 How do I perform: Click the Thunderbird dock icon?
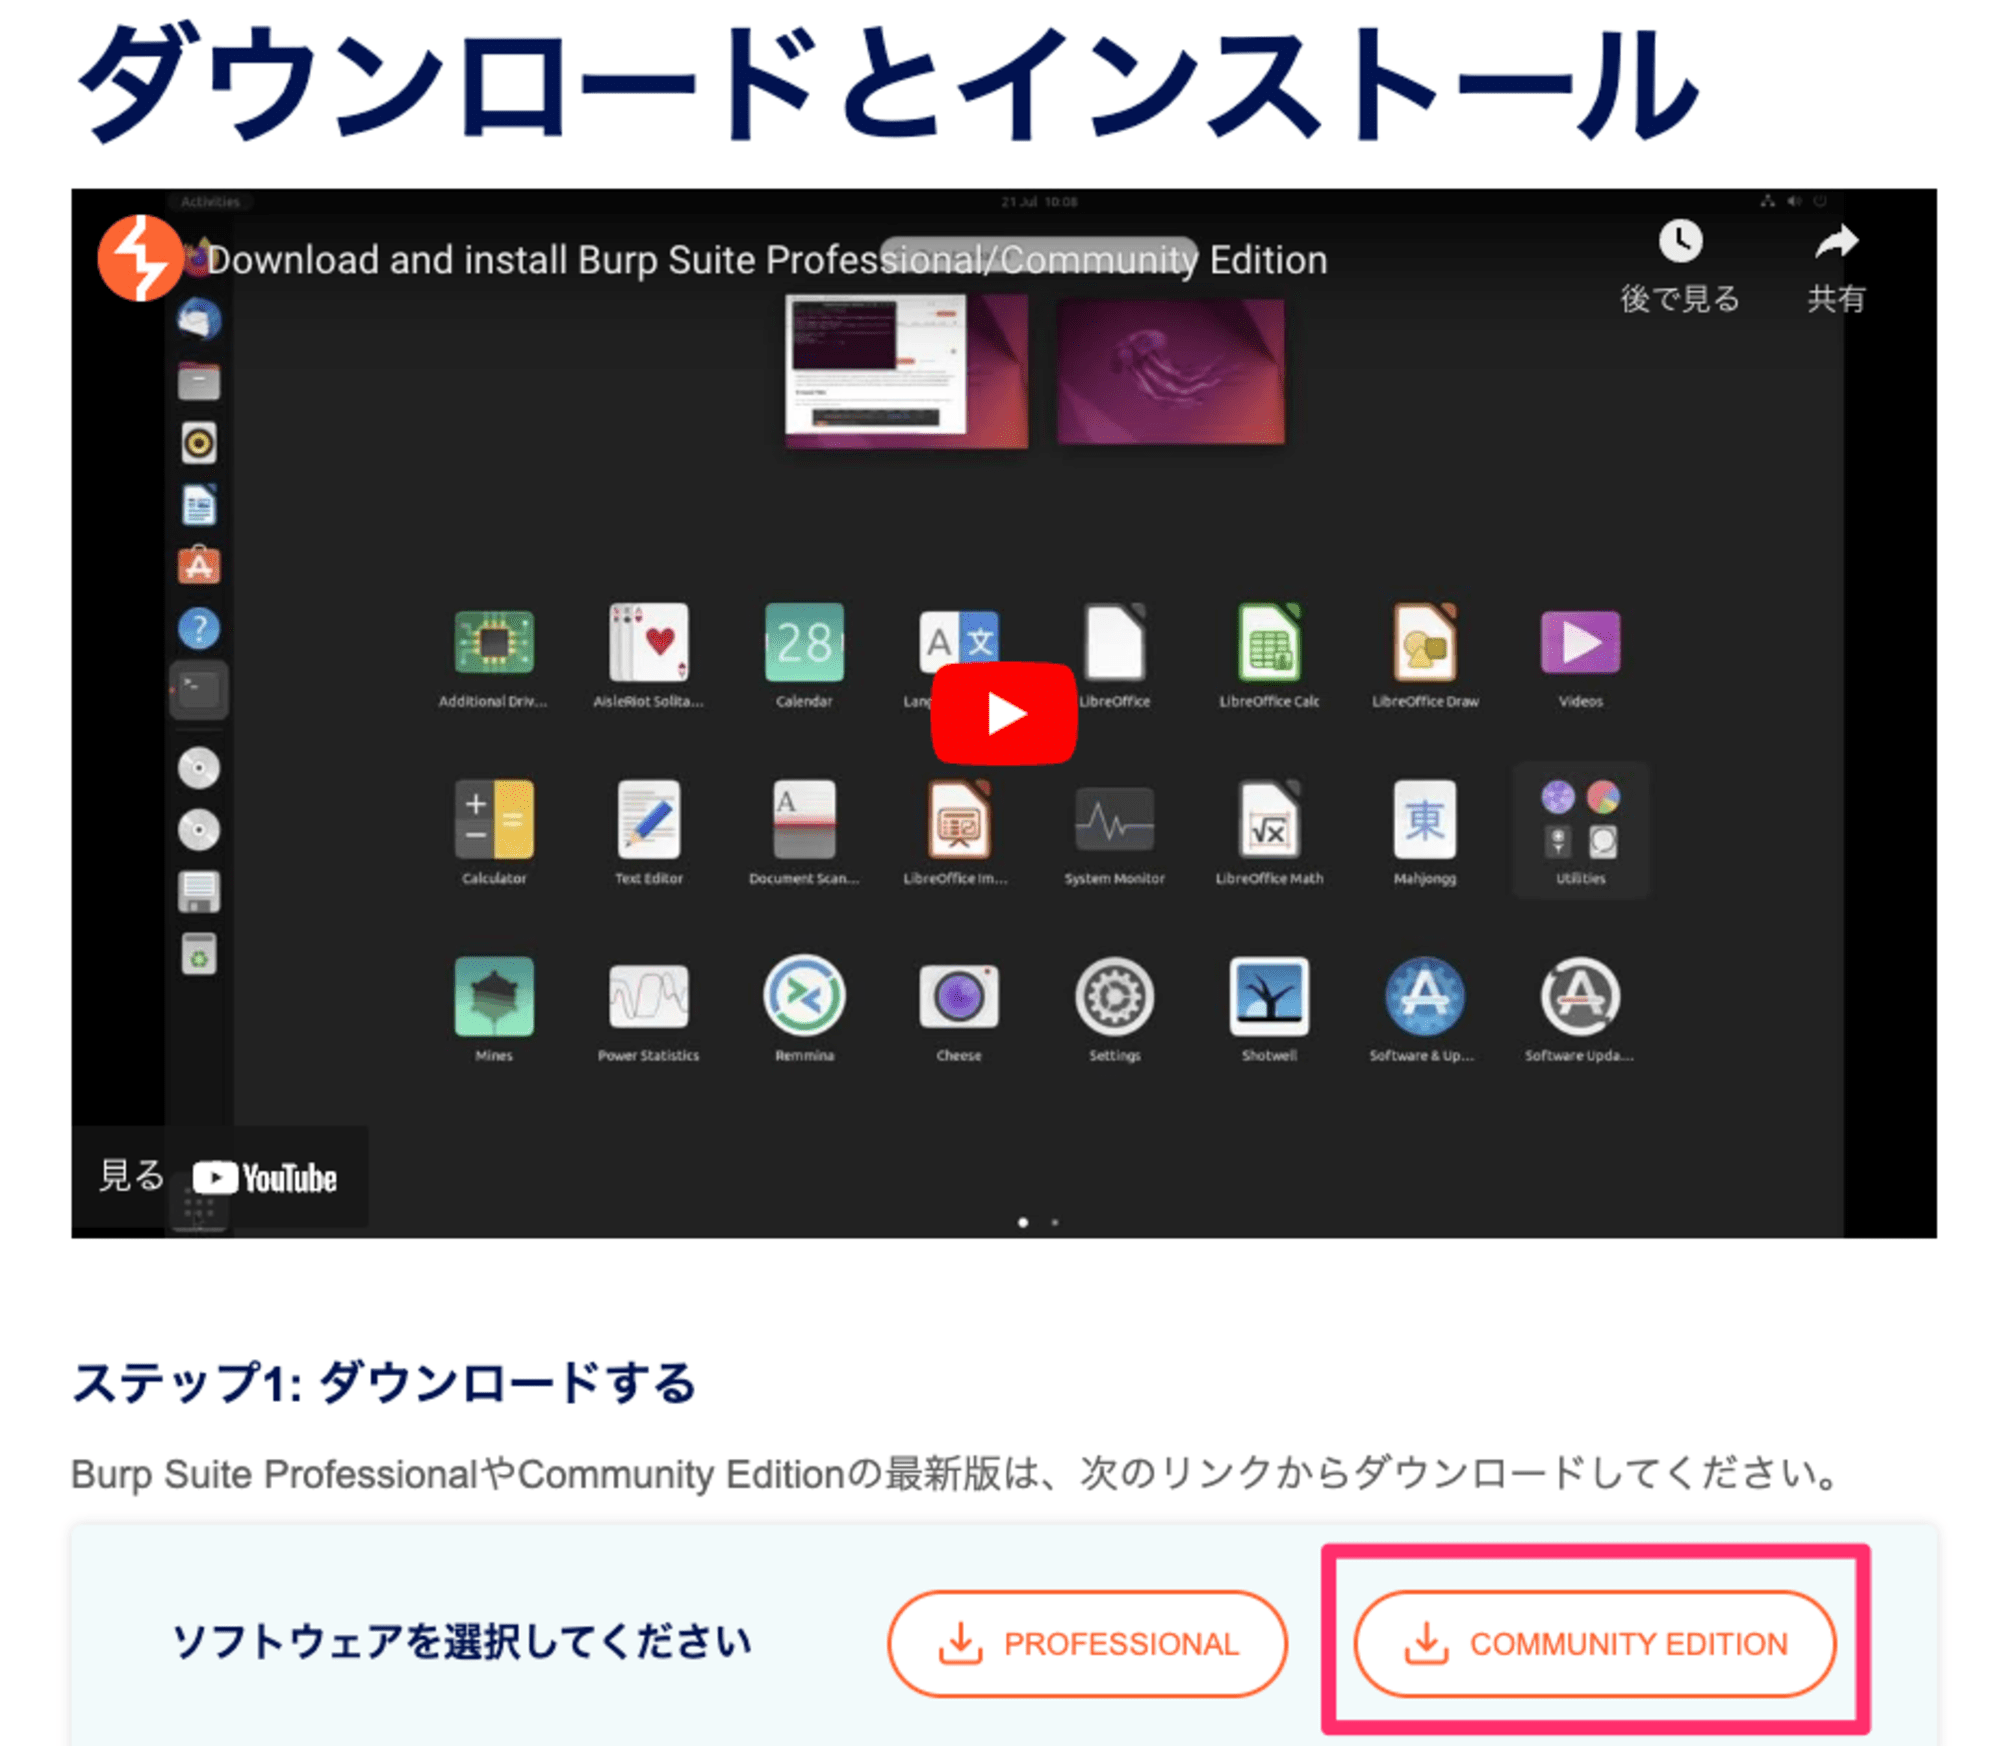pos(199,319)
